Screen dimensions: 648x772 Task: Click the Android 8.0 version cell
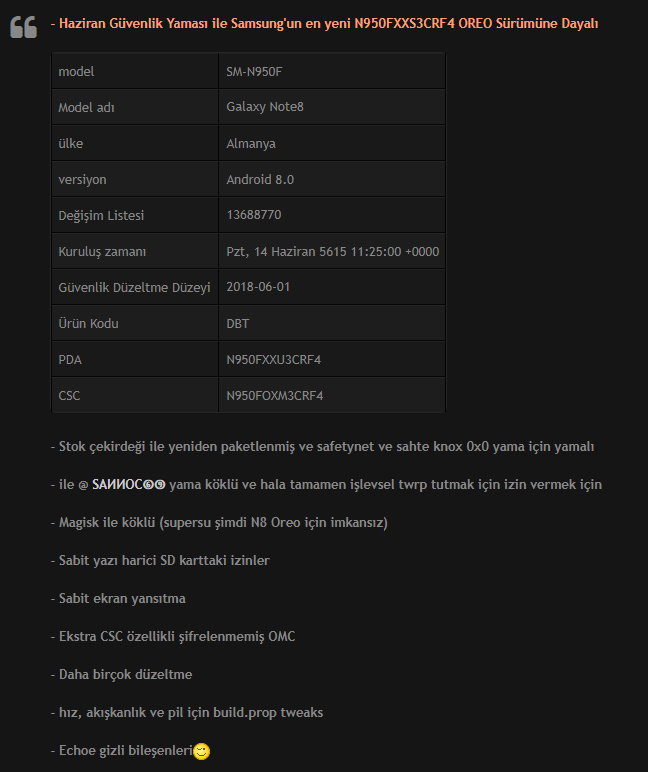[x=332, y=179]
